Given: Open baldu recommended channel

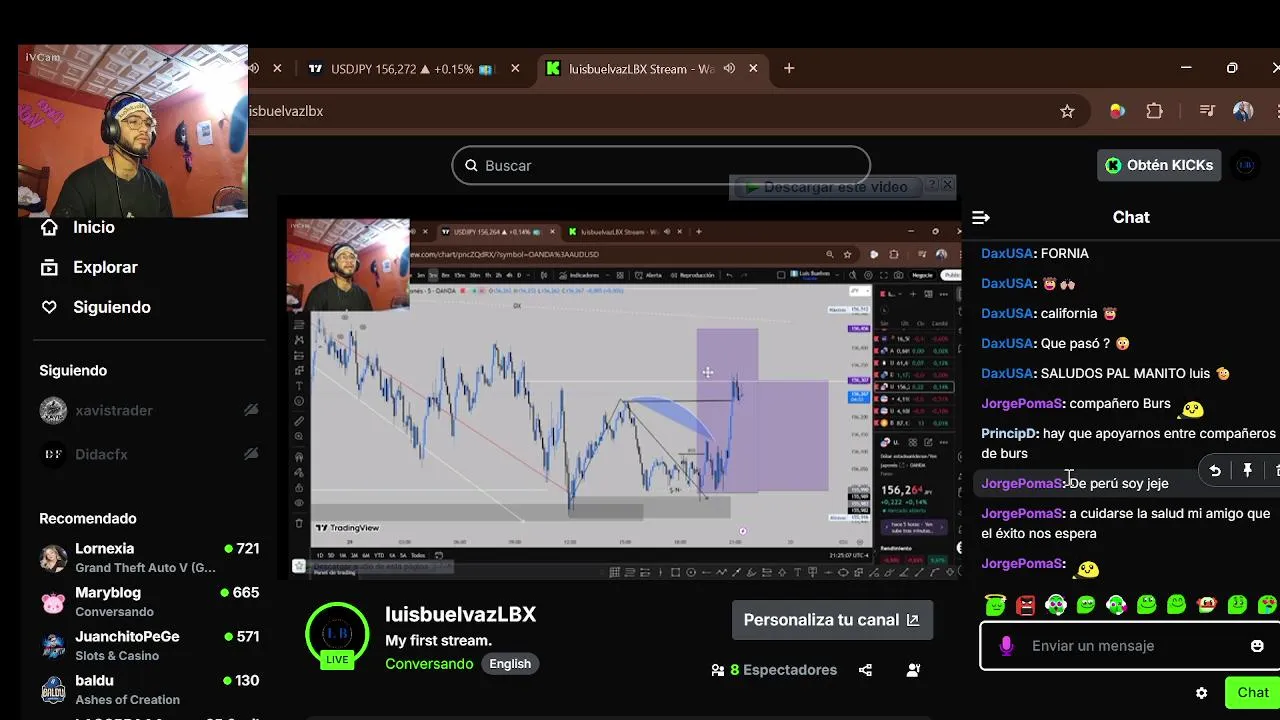Looking at the screenshot, I should click(x=148, y=689).
